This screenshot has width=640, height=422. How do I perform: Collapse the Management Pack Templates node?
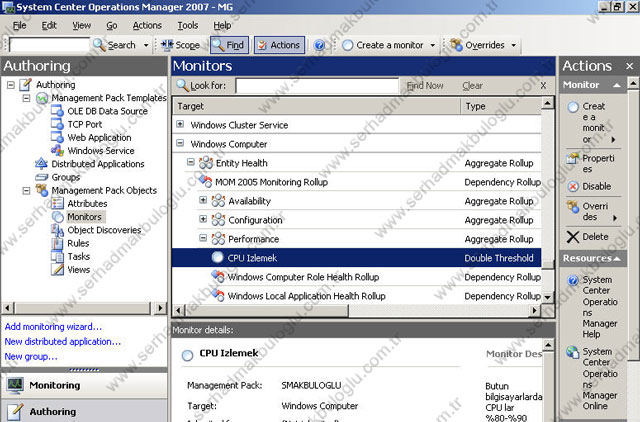26,98
